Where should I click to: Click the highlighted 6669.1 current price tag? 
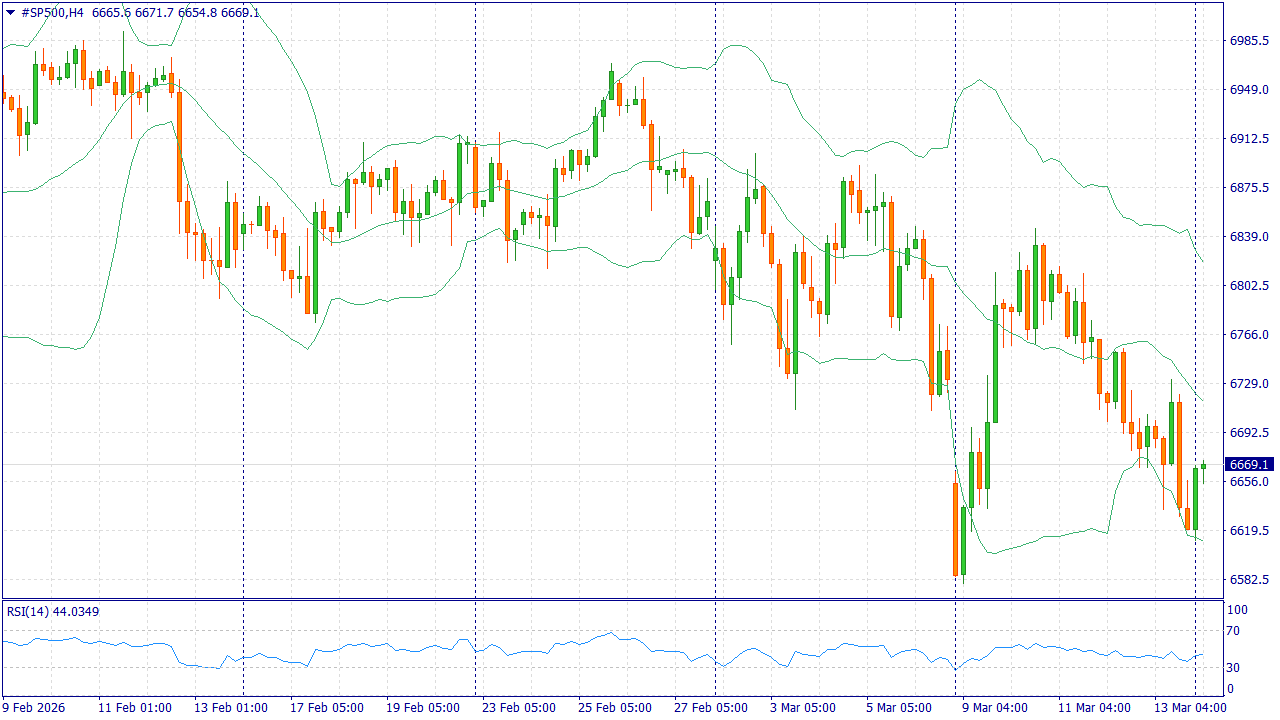[x=1249, y=465]
